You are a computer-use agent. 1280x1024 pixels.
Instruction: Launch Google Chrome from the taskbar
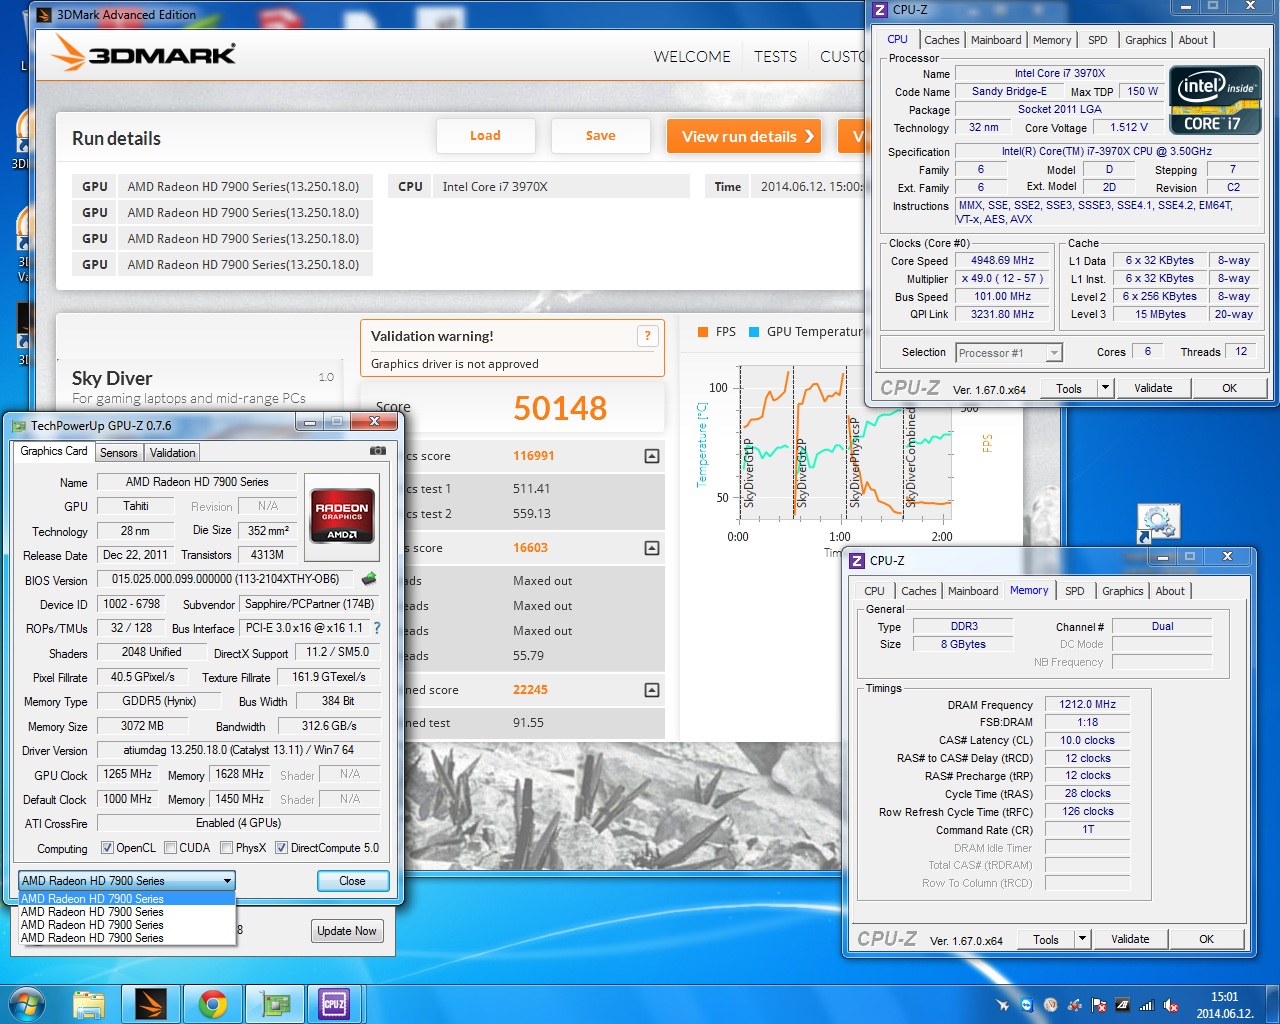click(x=212, y=1003)
